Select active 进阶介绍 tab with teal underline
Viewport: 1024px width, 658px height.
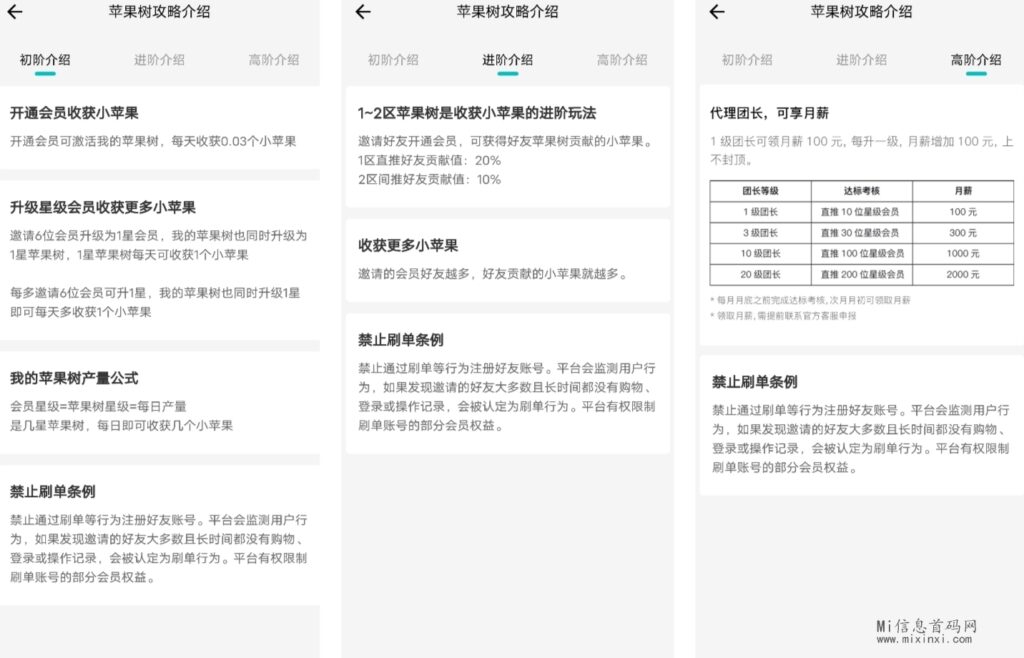pyautogui.click(x=508, y=60)
